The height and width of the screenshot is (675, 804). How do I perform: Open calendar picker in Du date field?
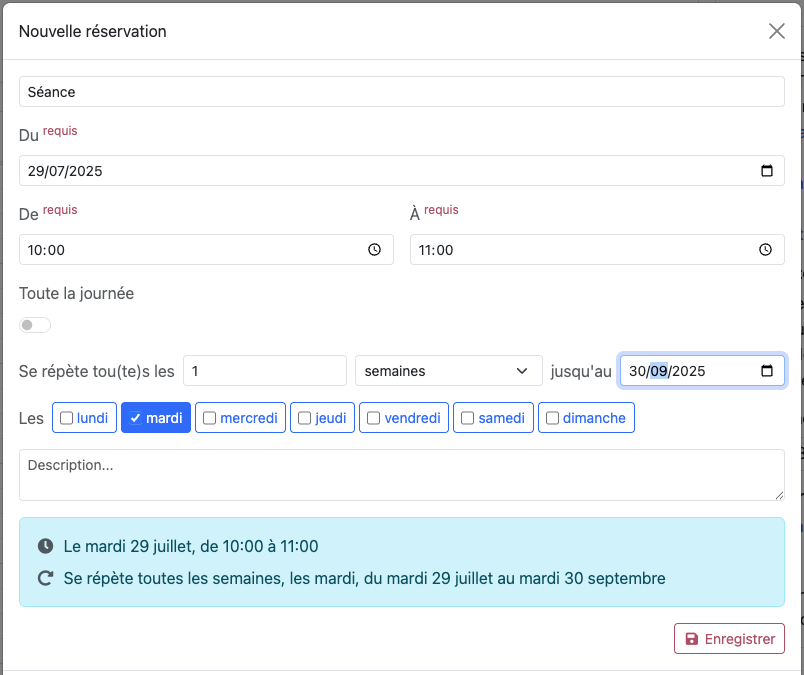767,171
